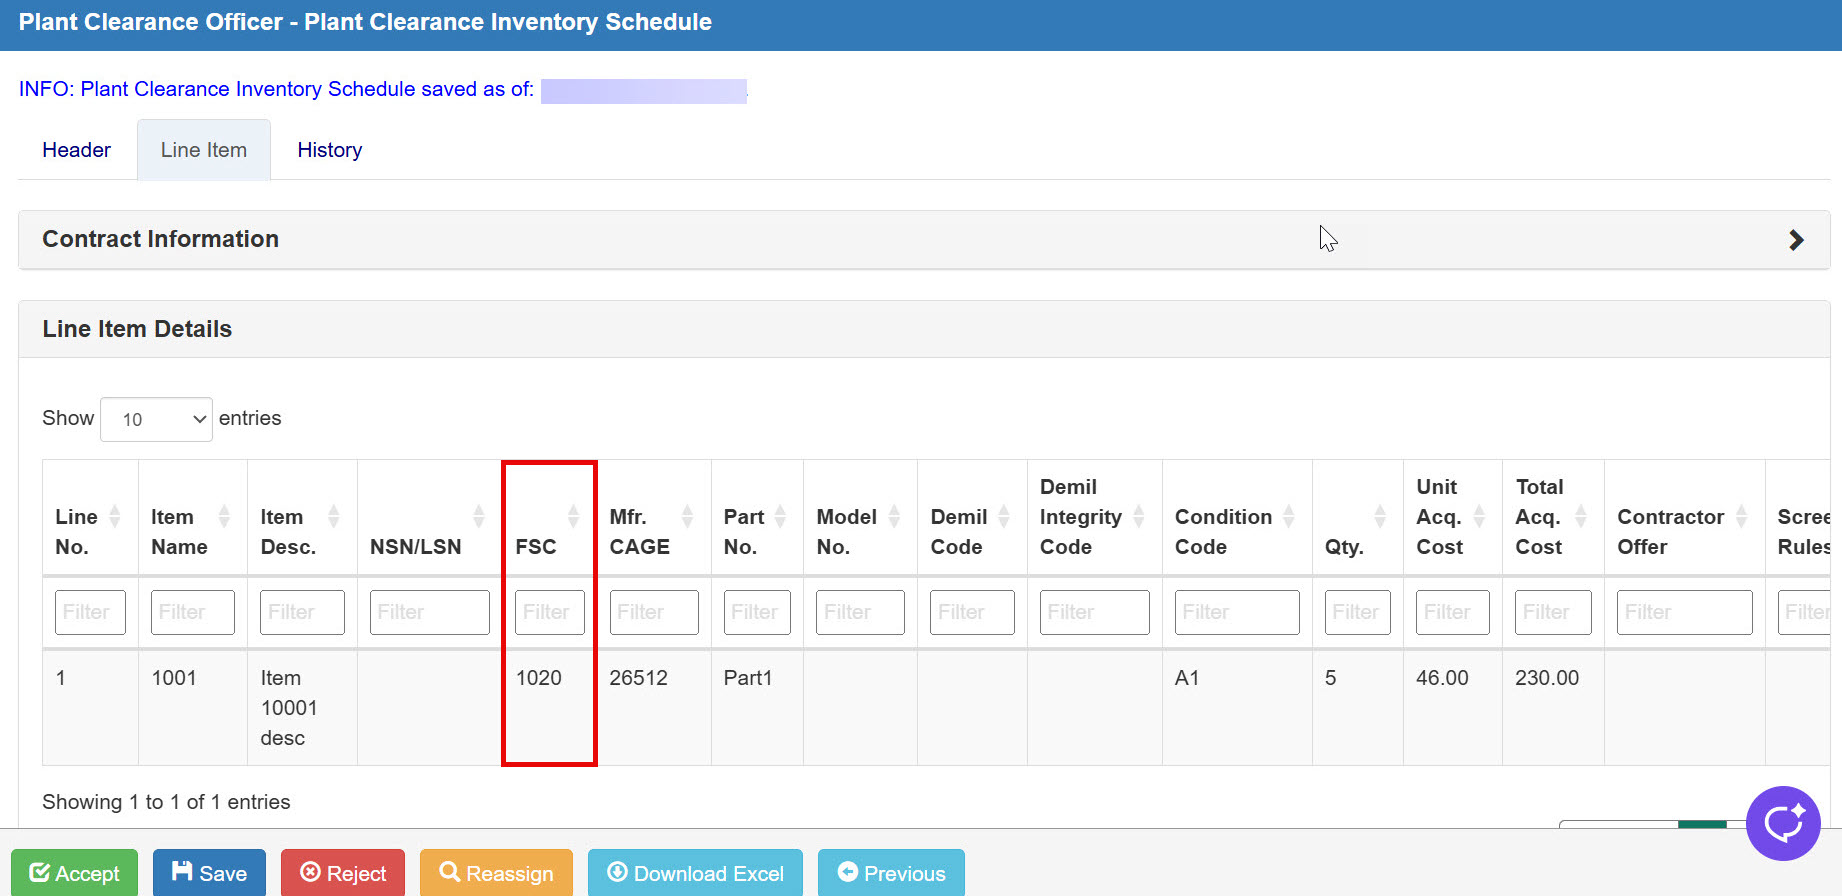Click the Condition Code value A1
This screenshot has width=1842, height=896.
tap(1187, 678)
